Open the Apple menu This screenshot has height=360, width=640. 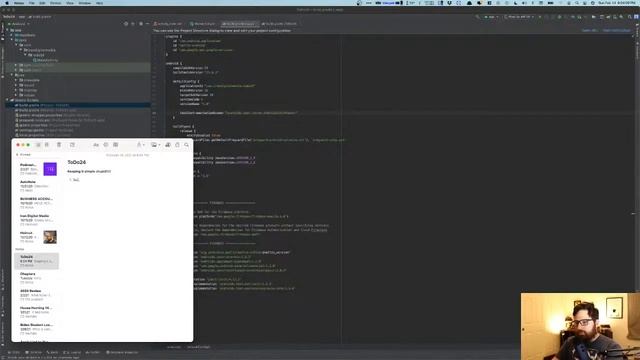tap(7, 3)
